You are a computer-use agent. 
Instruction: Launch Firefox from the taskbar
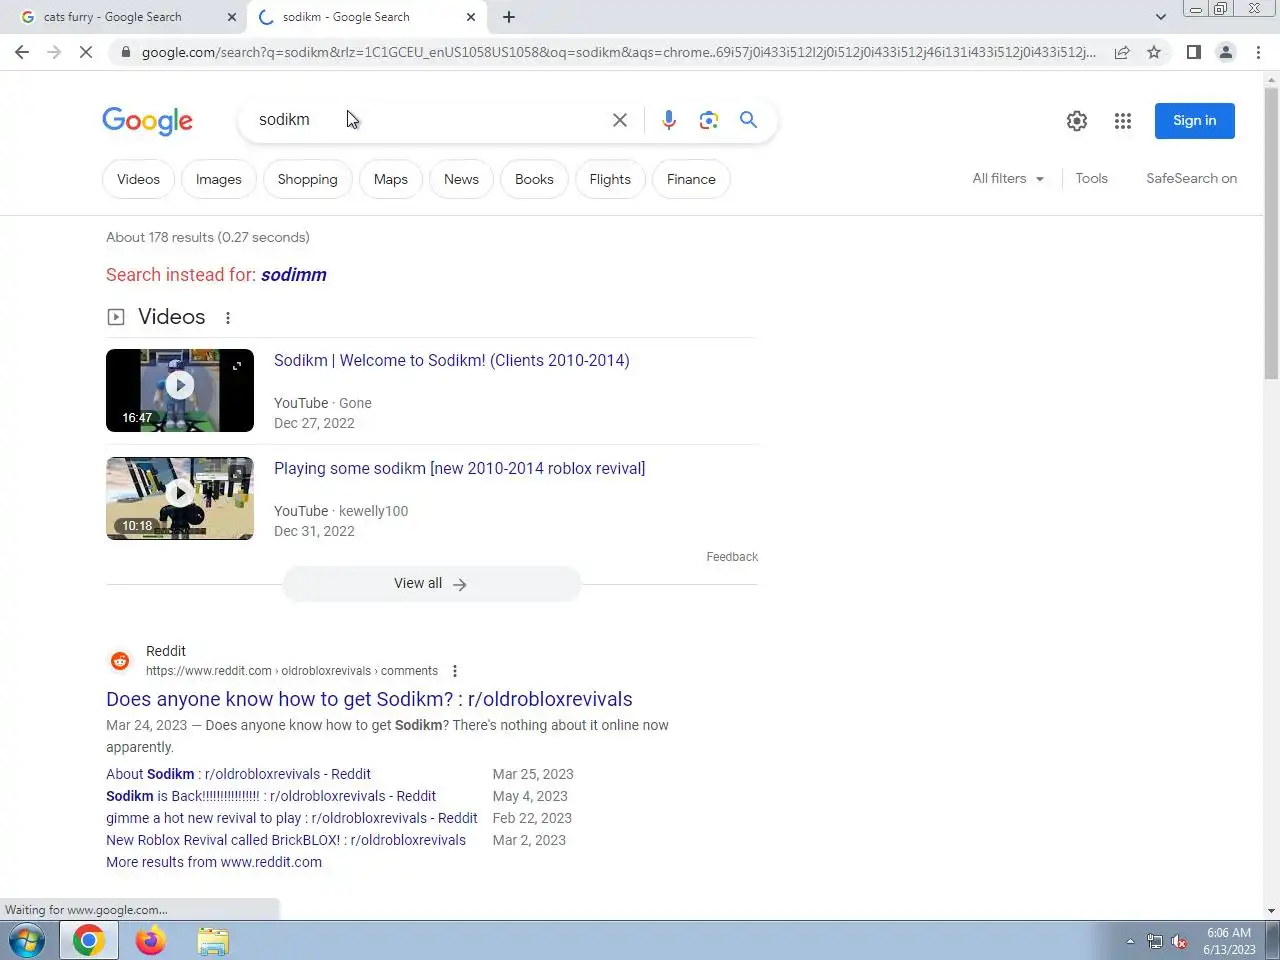tap(151, 941)
